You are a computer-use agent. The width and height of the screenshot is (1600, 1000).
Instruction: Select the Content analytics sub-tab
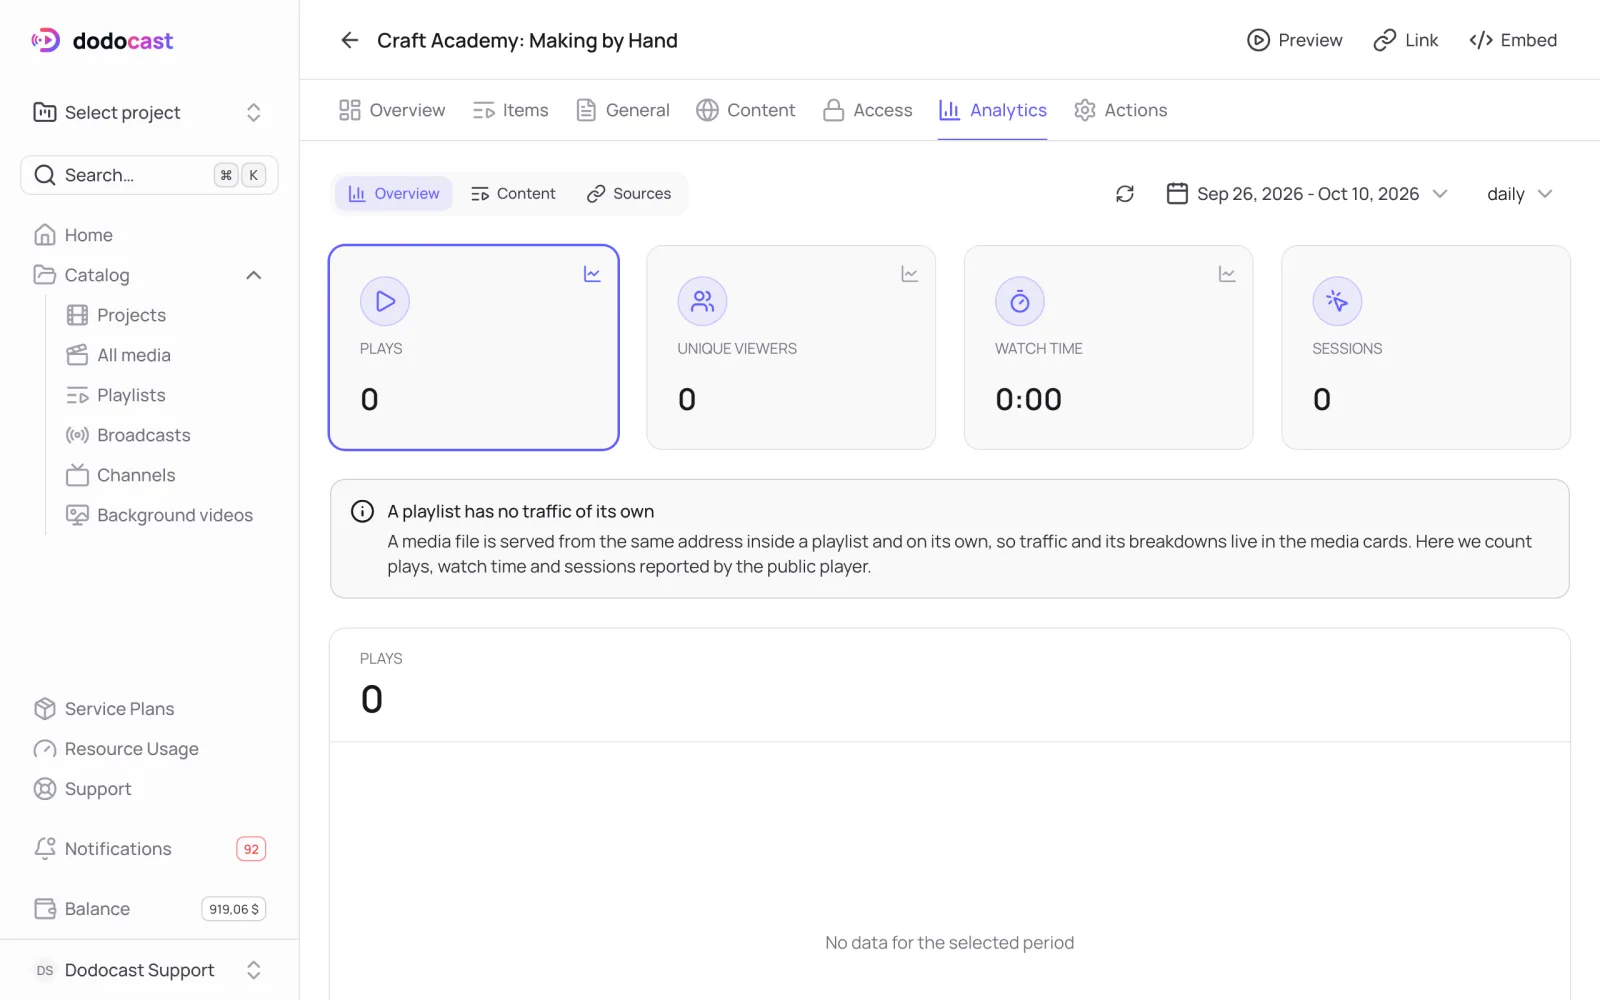[x=513, y=194]
